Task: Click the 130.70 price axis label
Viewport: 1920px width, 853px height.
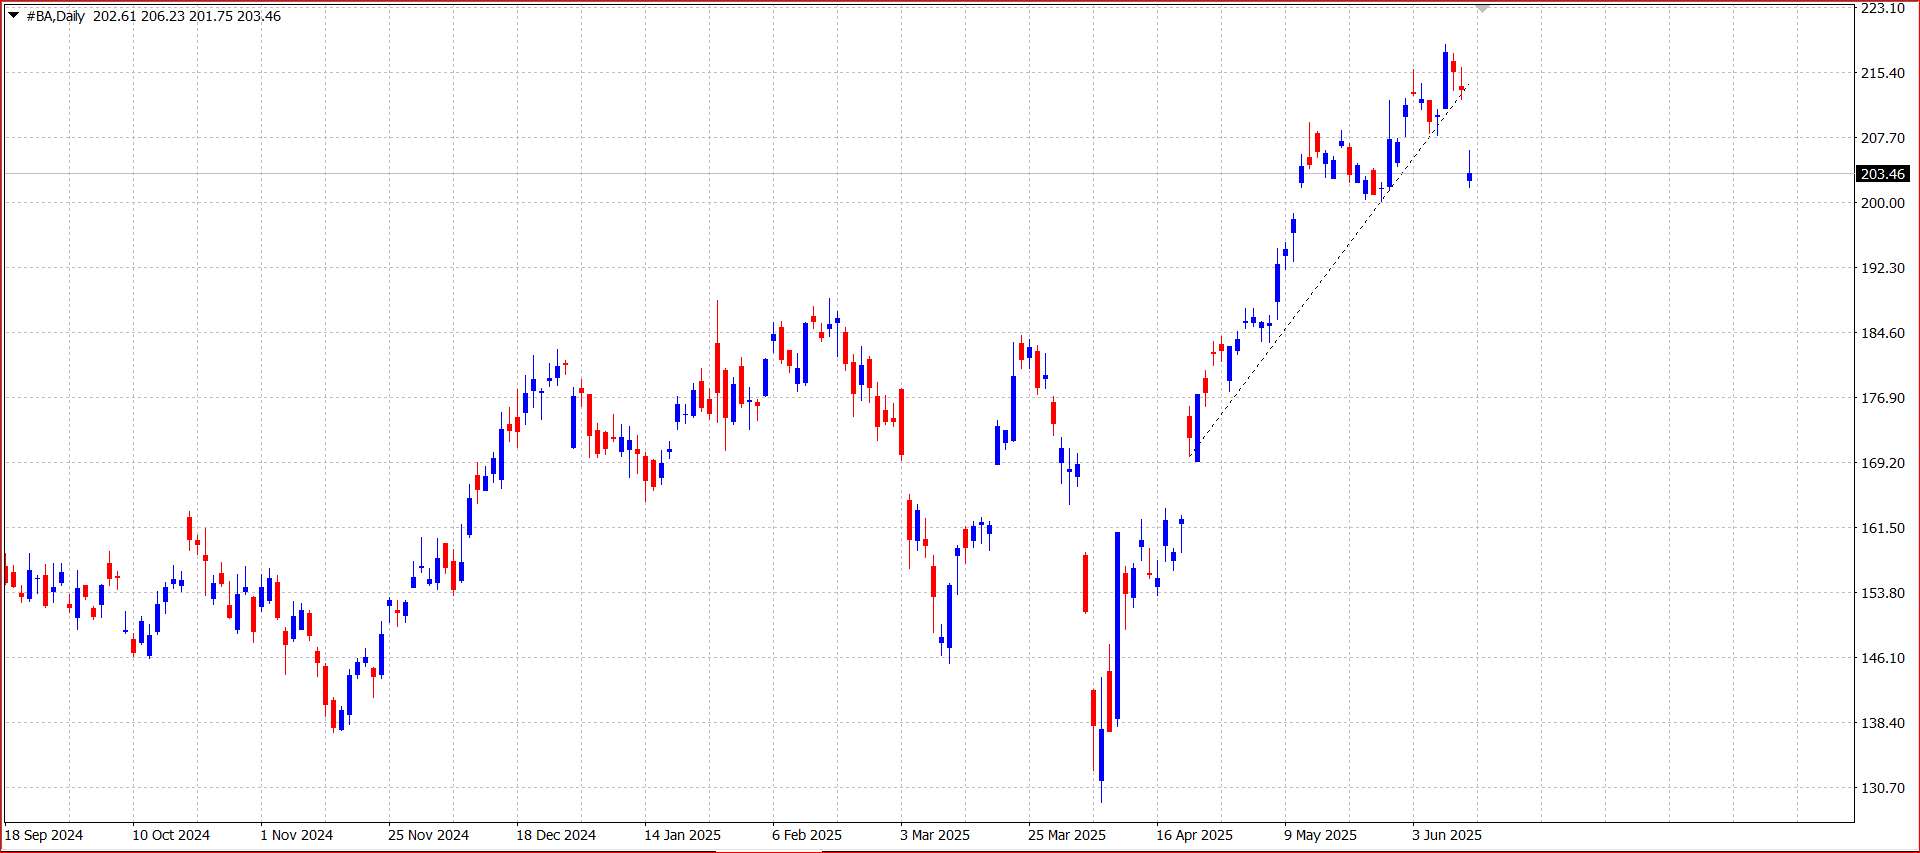Action: [x=1882, y=788]
